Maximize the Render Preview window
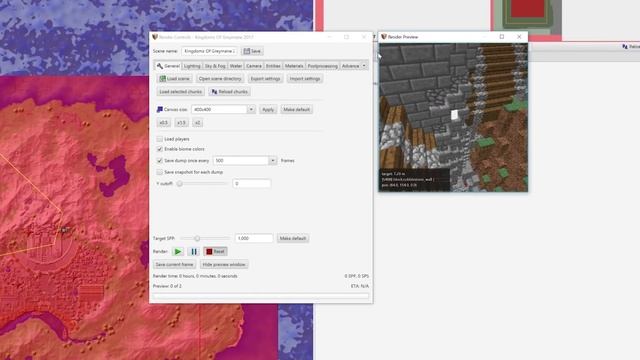Image resolution: width=640 pixels, height=360 pixels. click(x=502, y=37)
